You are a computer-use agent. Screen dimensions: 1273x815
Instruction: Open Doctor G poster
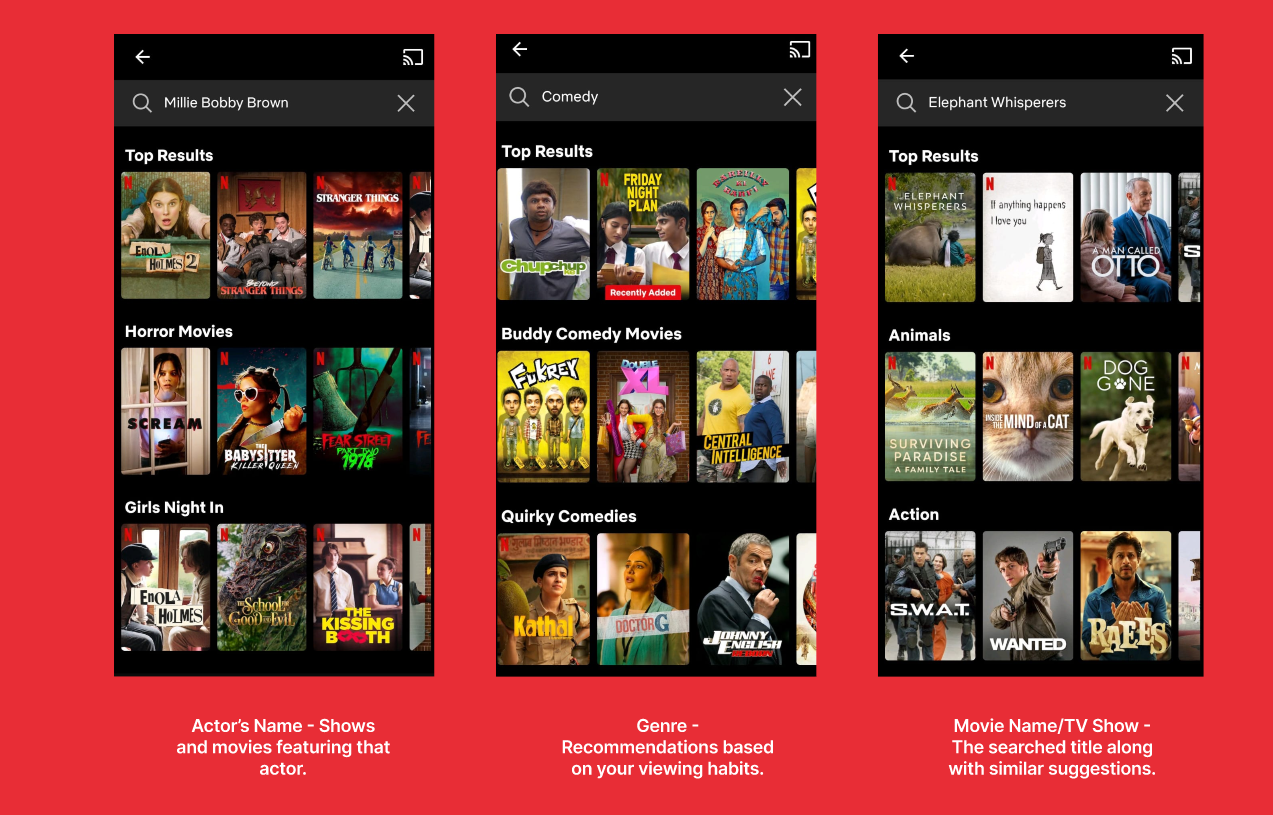pyautogui.click(x=643, y=599)
